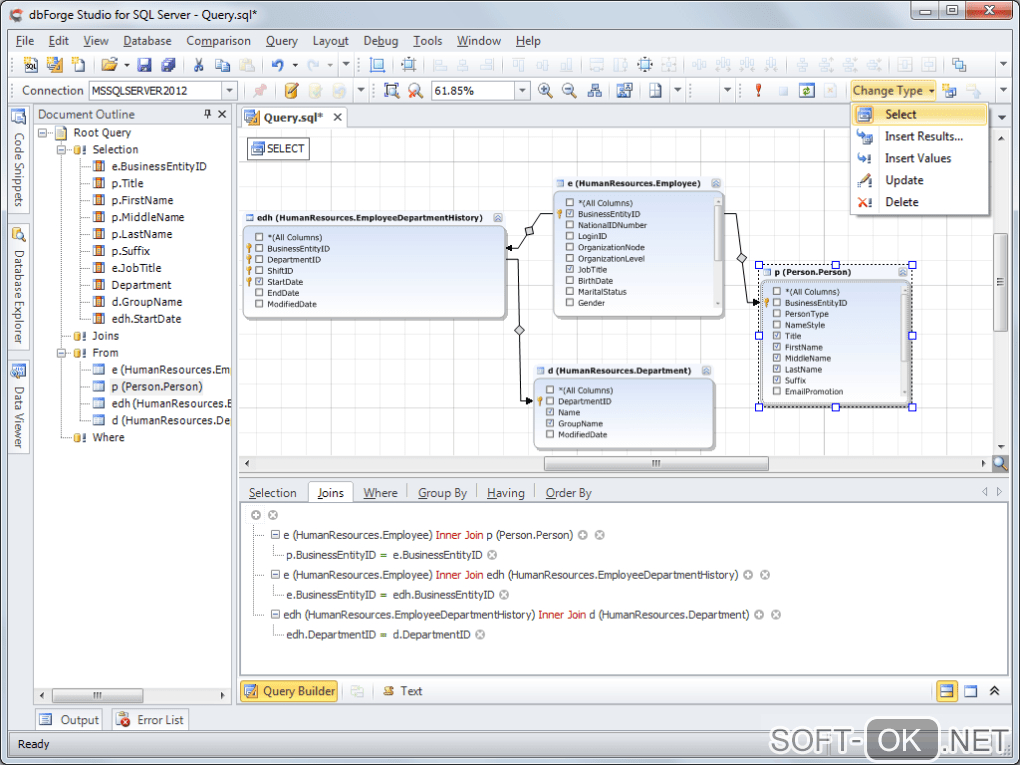
Task: Open the Database menu
Action: click(147, 41)
